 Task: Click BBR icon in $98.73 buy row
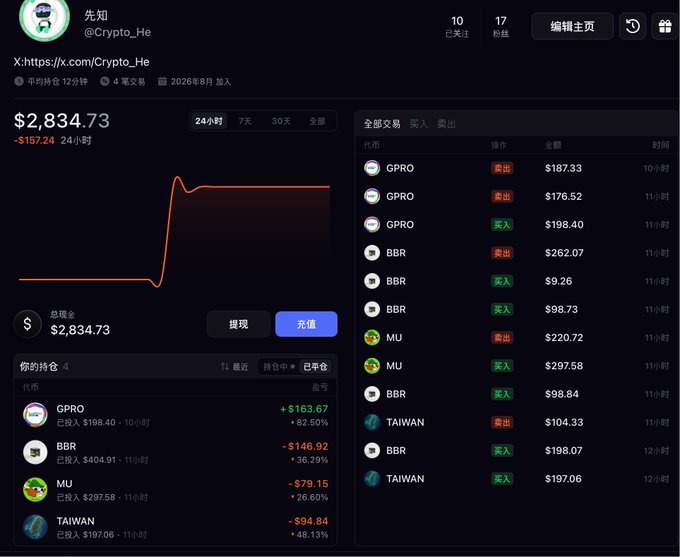372,309
